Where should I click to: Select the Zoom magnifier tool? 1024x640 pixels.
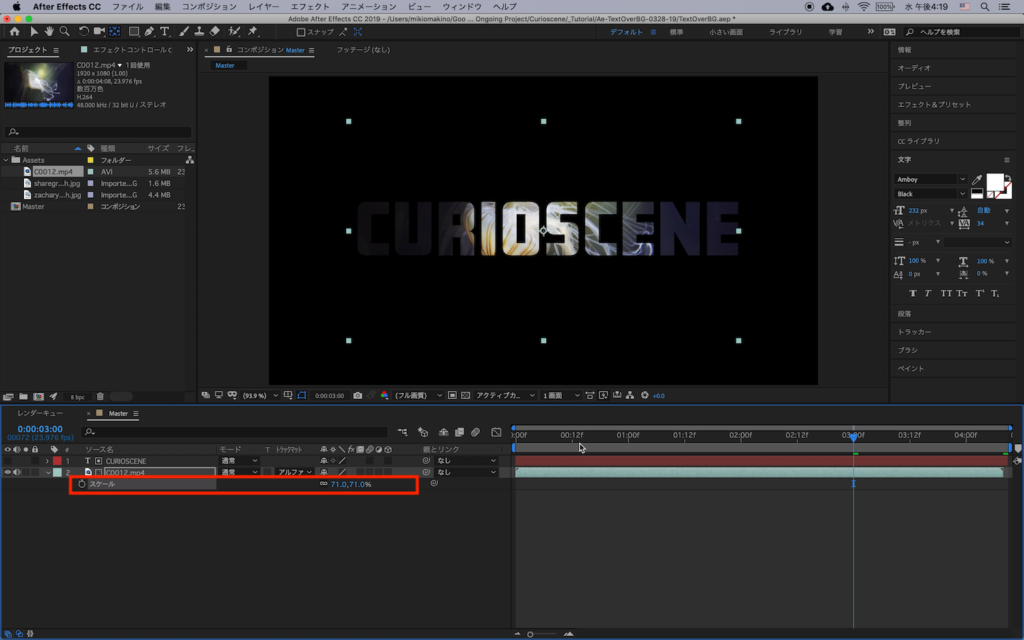(x=65, y=32)
